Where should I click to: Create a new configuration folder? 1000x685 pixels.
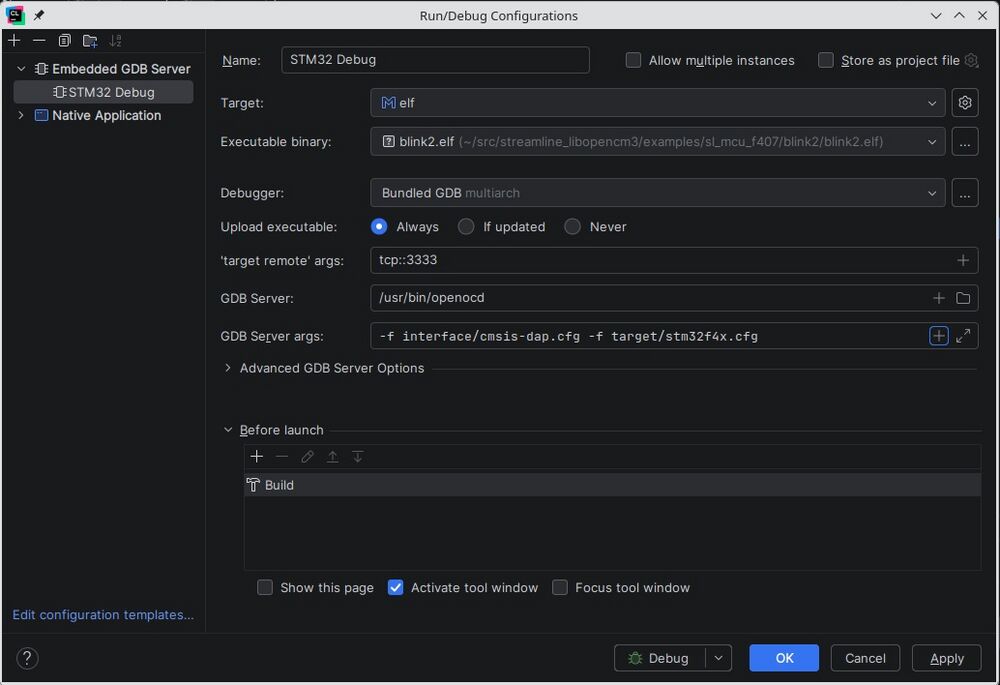click(x=90, y=40)
